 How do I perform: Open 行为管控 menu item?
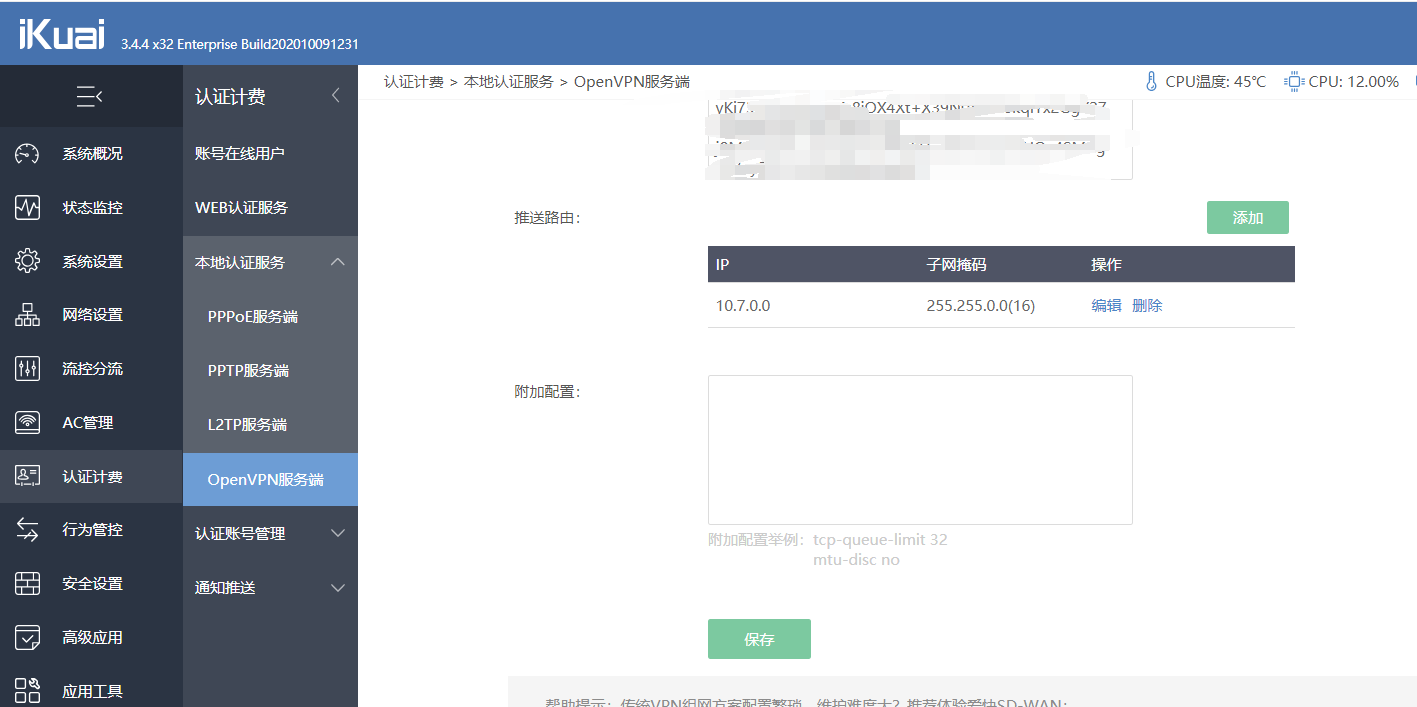[x=91, y=530]
